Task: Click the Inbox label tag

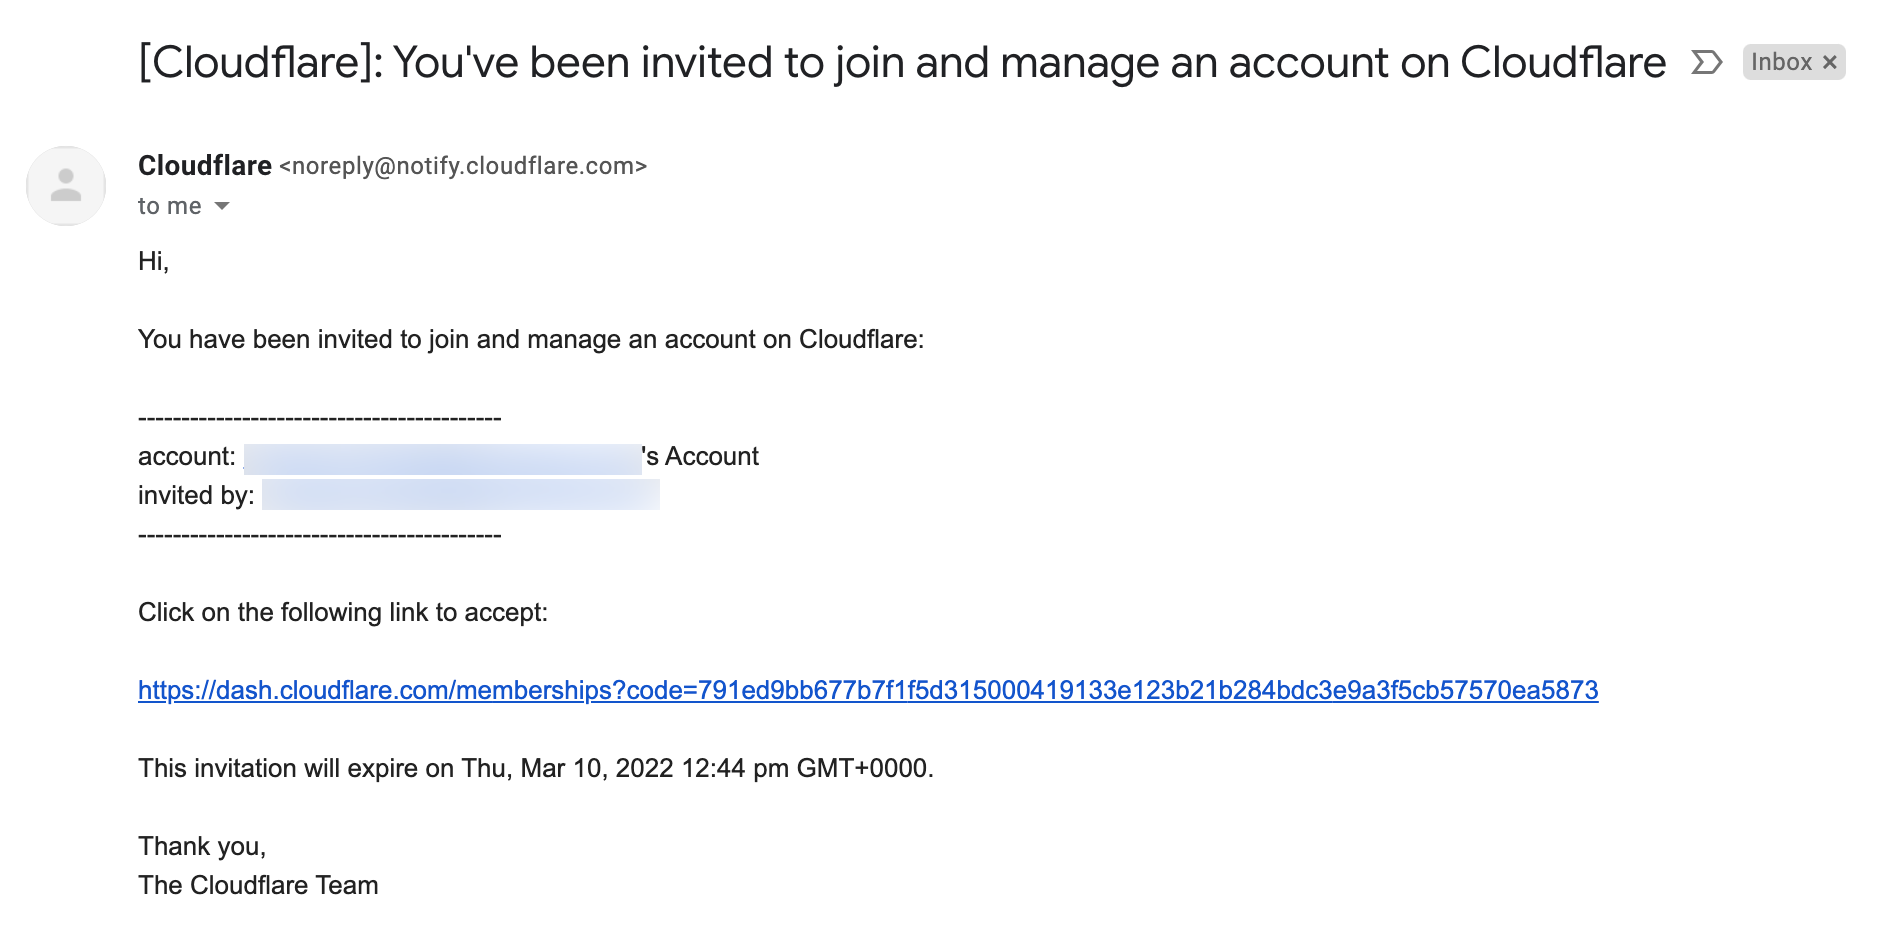Action: pyautogui.click(x=1781, y=63)
